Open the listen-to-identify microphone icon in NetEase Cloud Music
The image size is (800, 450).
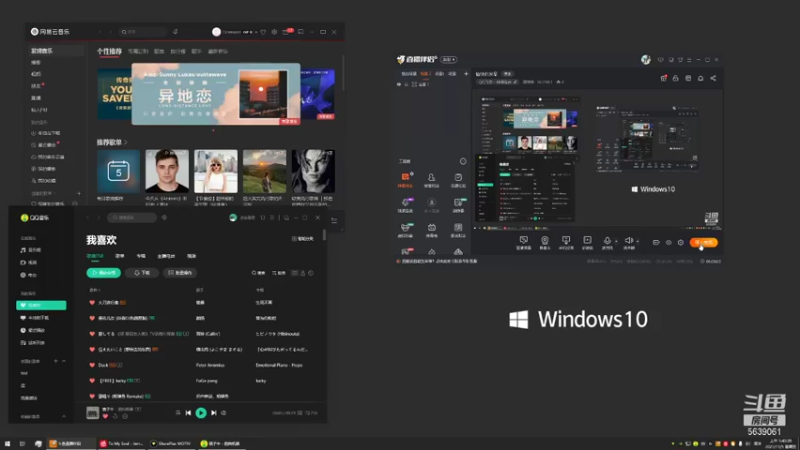176,32
